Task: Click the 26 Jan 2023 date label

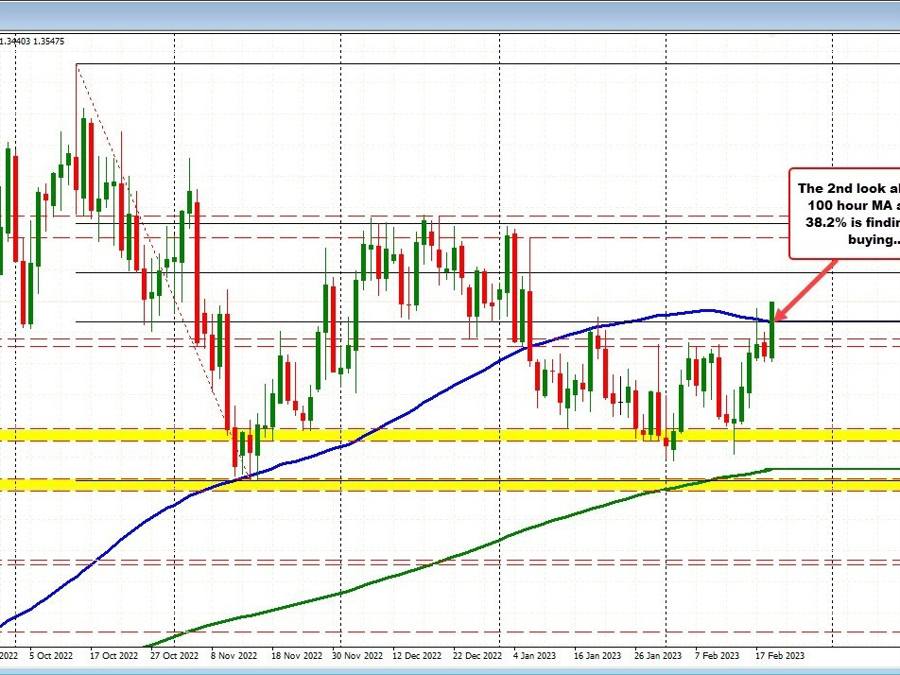Action: point(656,659)
